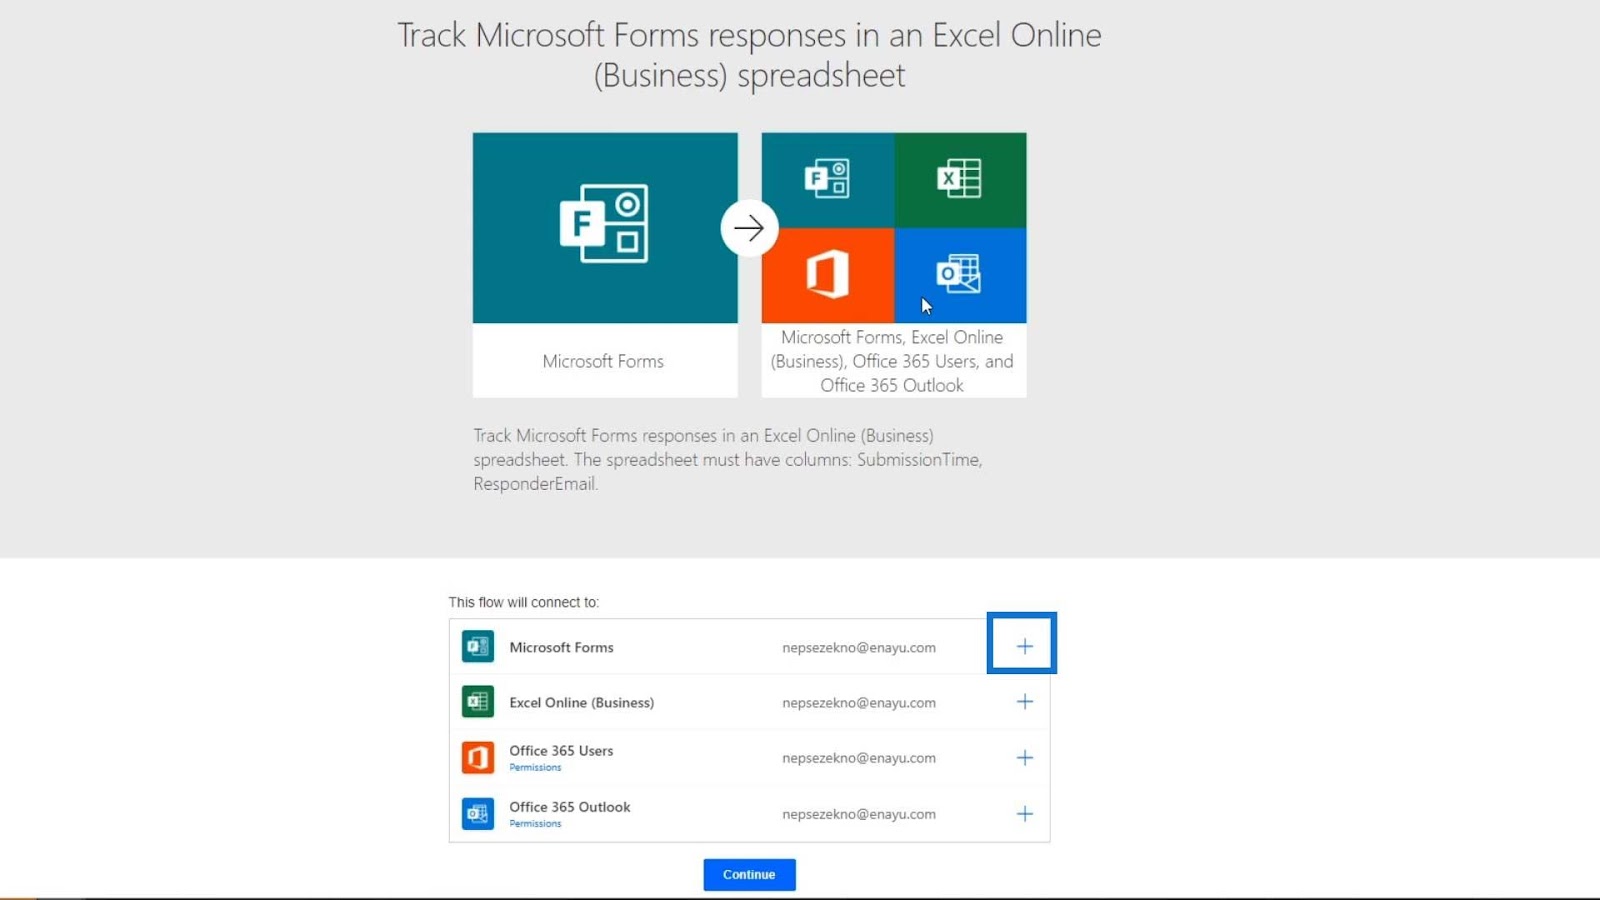Click the template description paragraph

(x=728, y=460)
